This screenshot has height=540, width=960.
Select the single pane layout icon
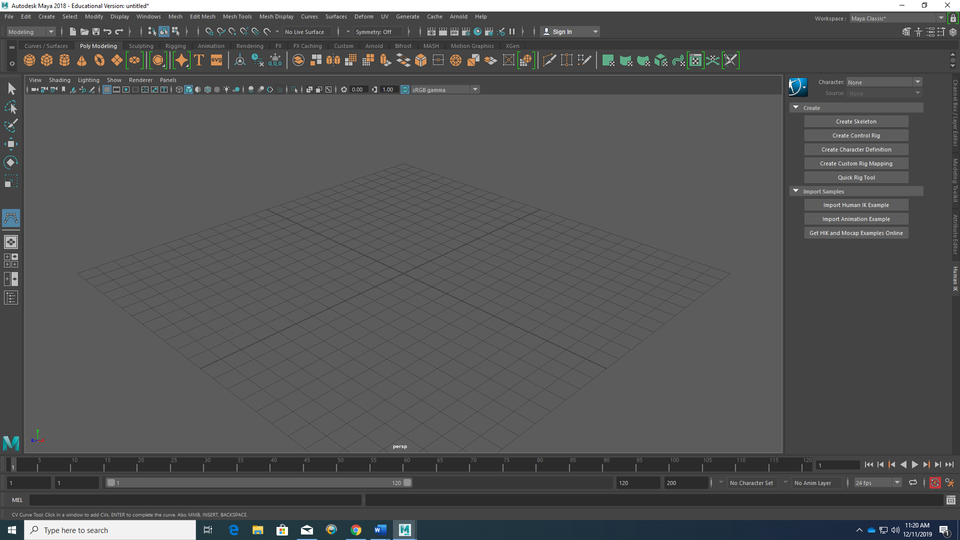point(11,242)
